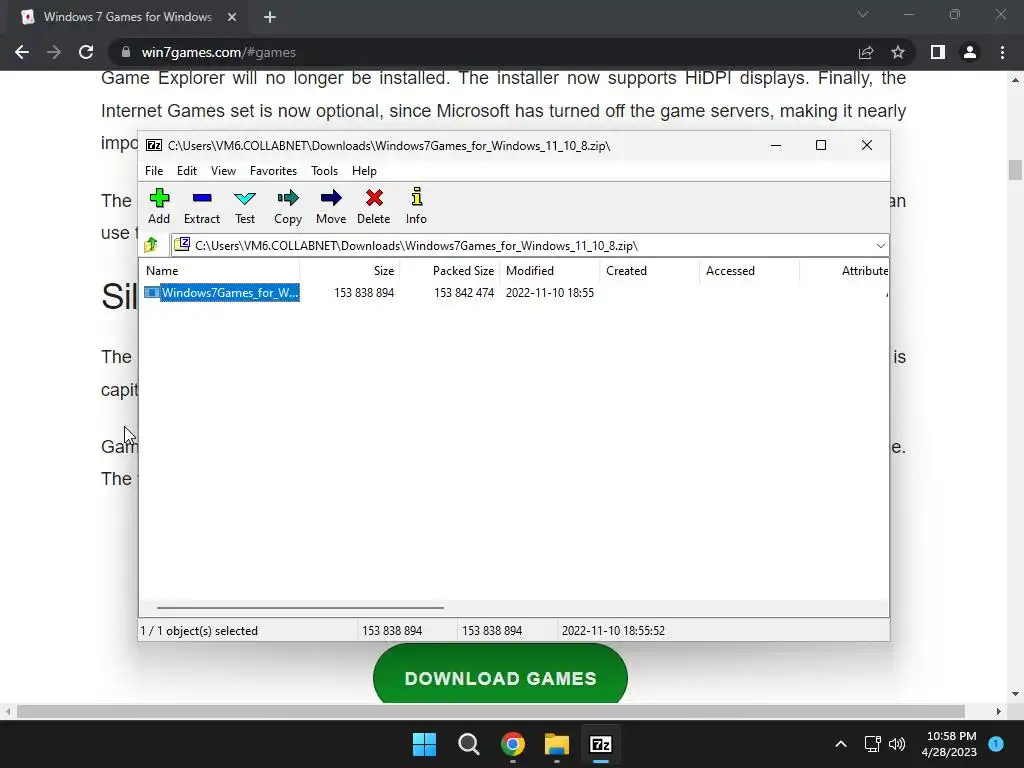Open the File menu in 7-Zip
The image size is (1024, 768).
[154, 170]
